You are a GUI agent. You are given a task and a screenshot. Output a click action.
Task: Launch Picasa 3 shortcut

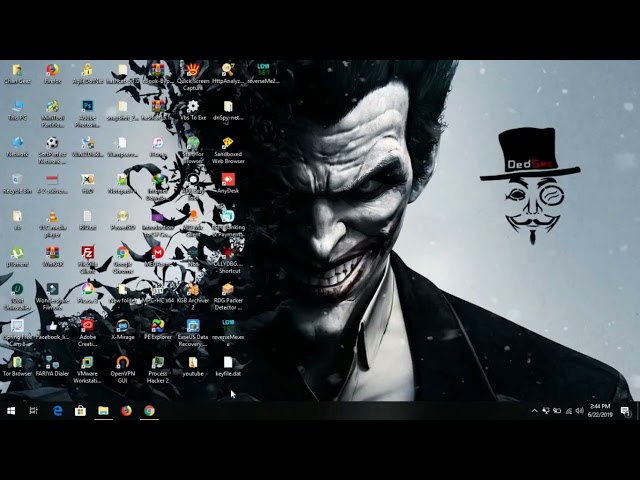tap(87, 293)
